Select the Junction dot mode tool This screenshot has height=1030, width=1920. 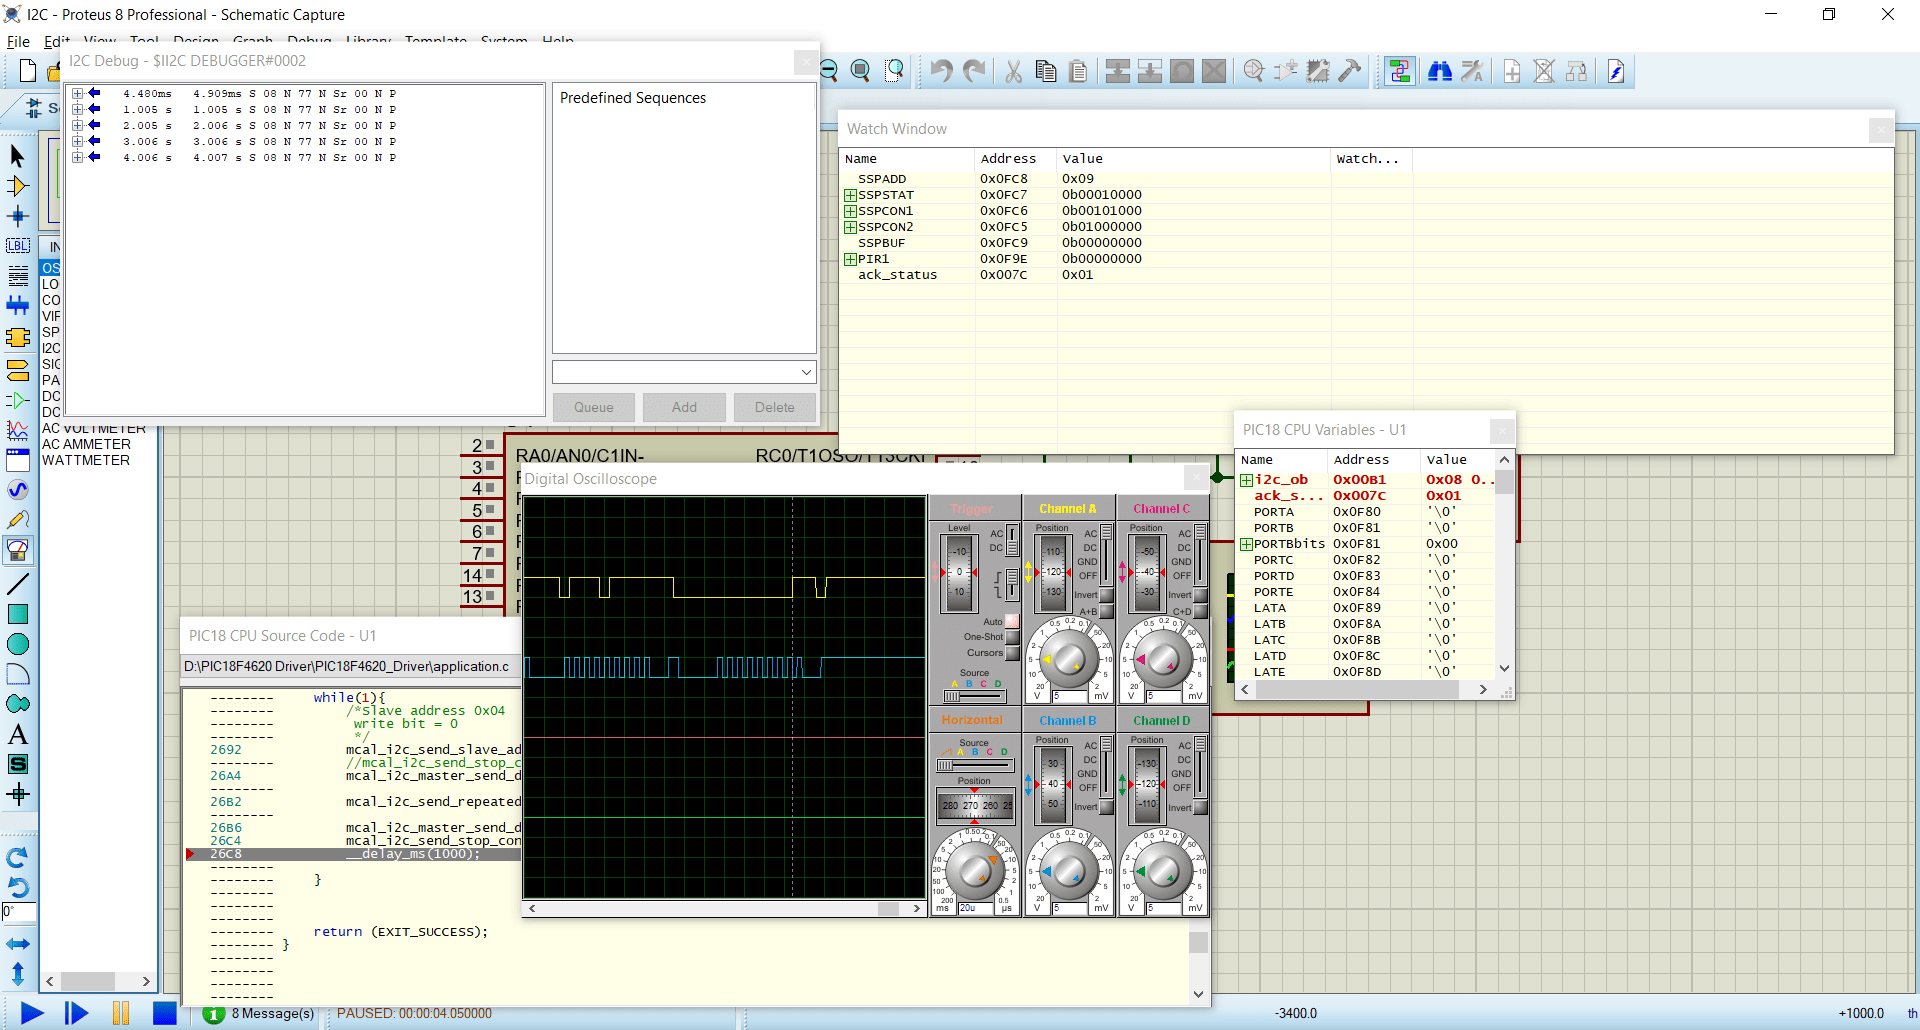tap(18, 216)
